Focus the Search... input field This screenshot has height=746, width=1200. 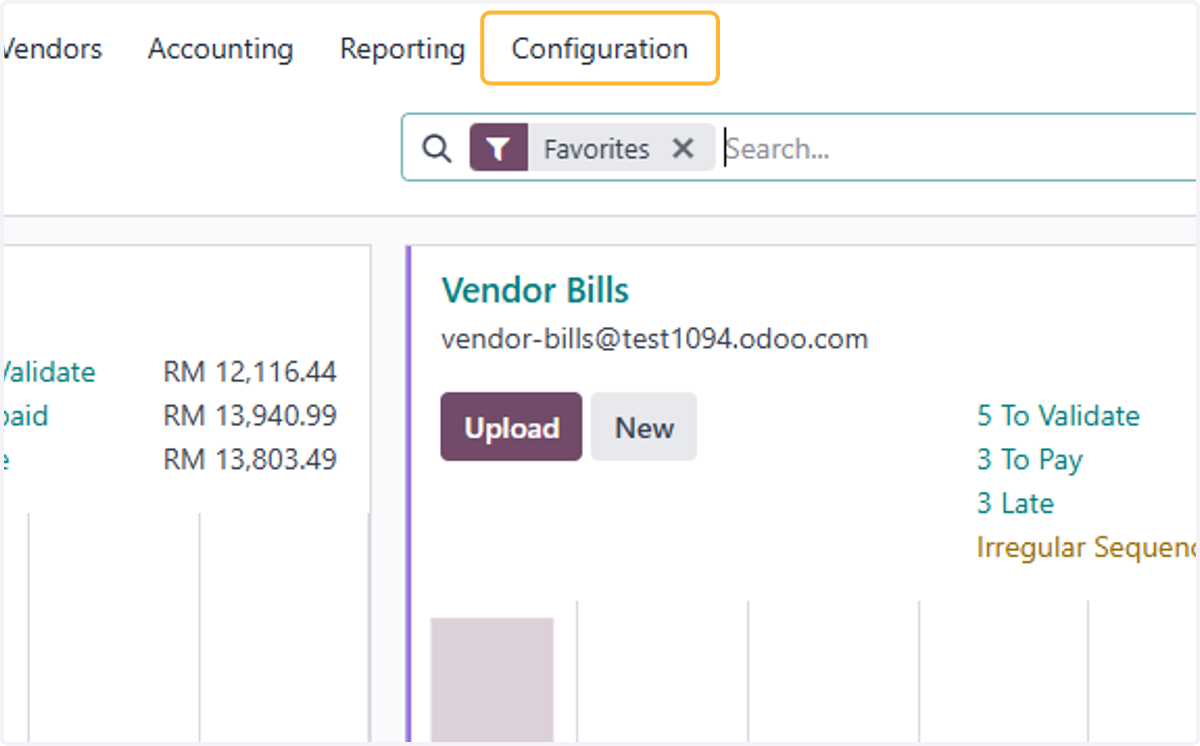click(960, 149)
